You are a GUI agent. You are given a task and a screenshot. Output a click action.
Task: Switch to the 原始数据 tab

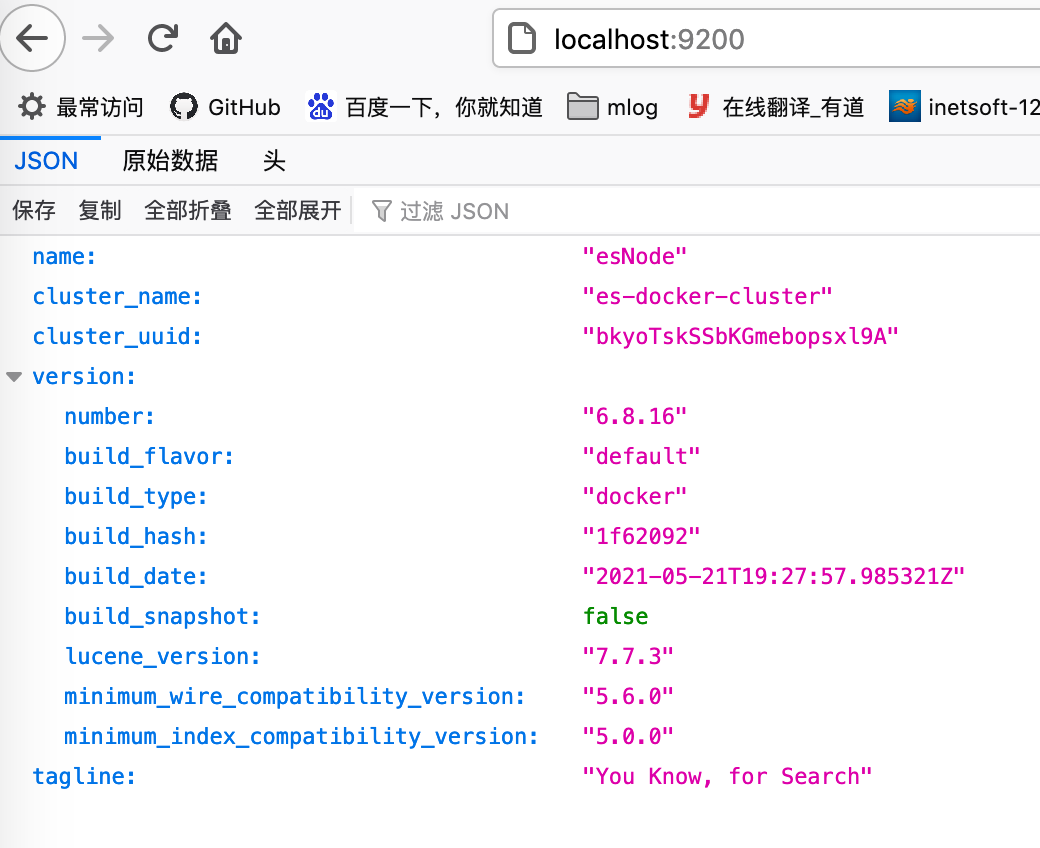click(x=170, y=161)
